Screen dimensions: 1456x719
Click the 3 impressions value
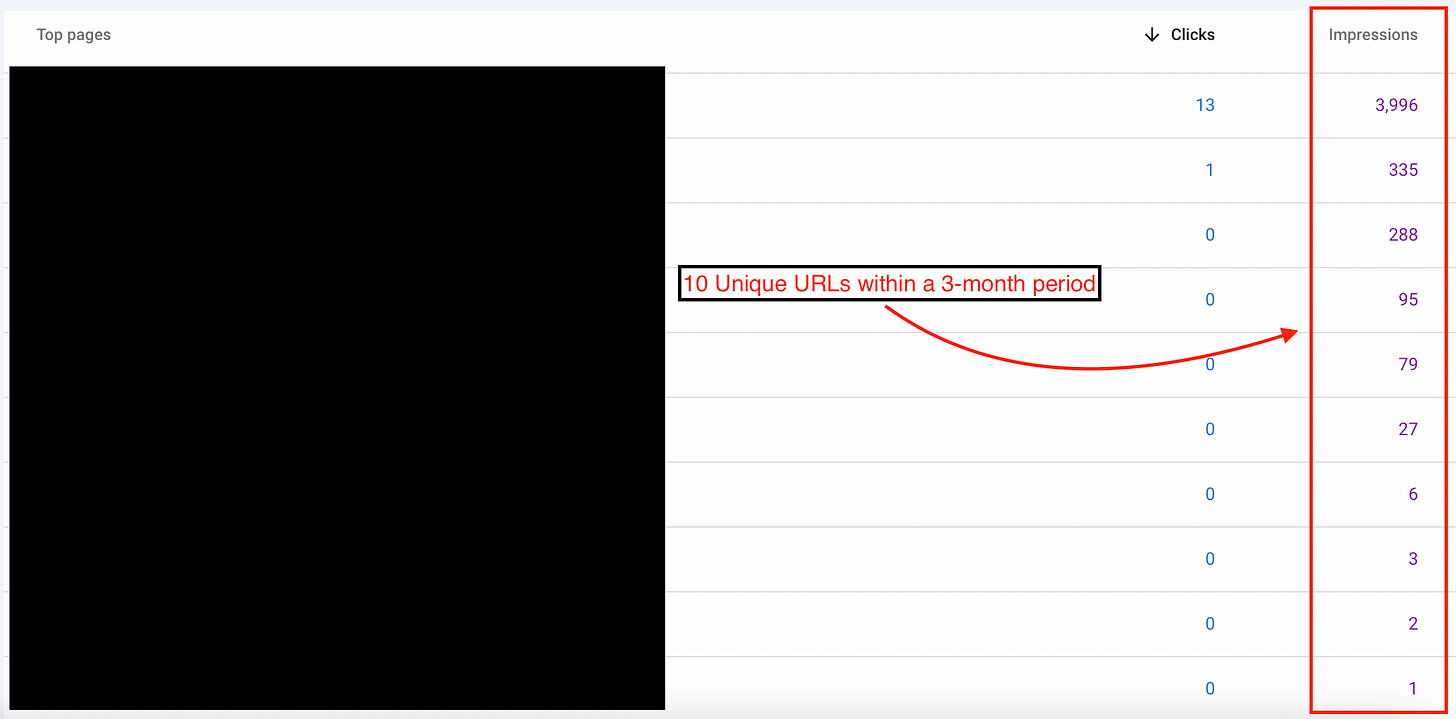(x=1413, y=559)
